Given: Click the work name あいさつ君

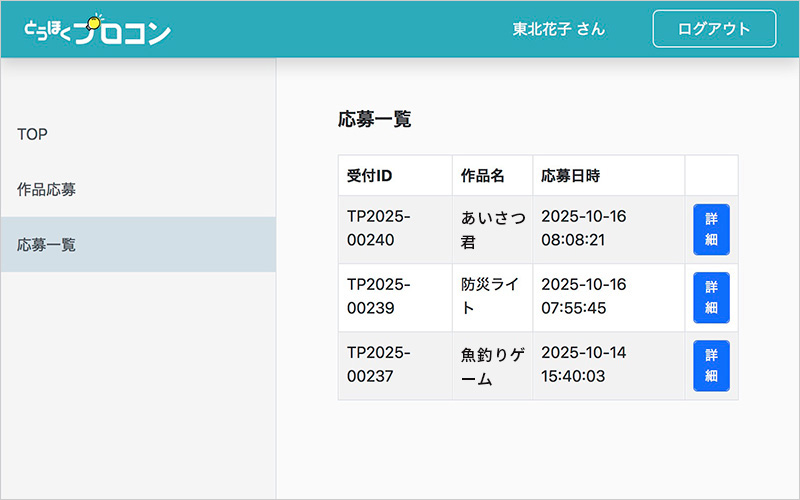Looking at the screenshot, I should pos(491,229).
